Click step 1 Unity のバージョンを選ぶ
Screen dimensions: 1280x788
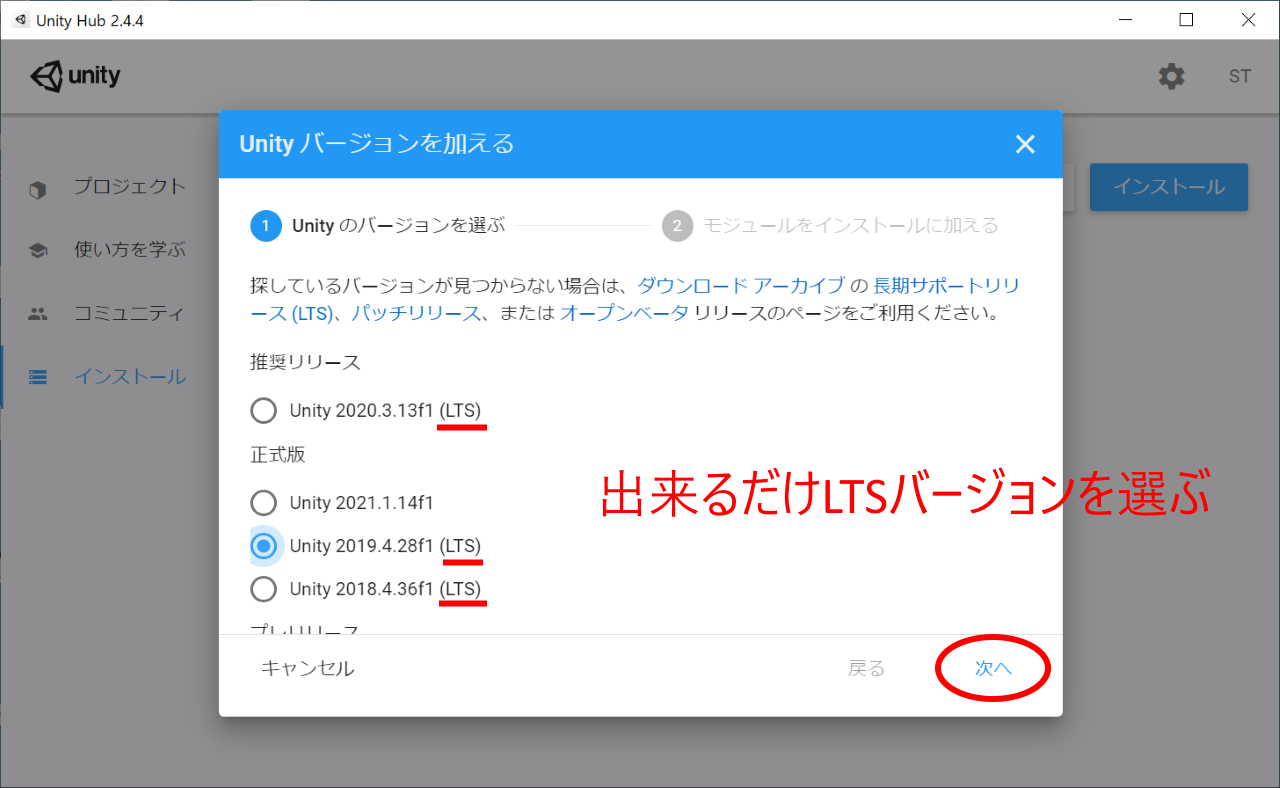(x=378, y=225)
